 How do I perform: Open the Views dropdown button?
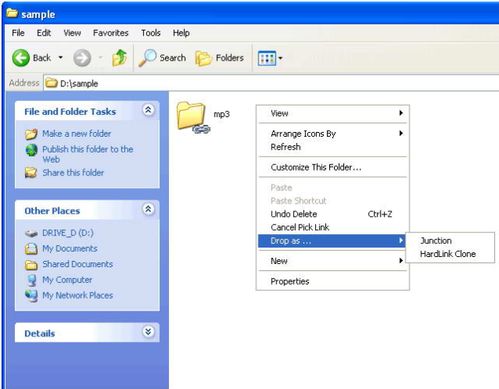270,58
